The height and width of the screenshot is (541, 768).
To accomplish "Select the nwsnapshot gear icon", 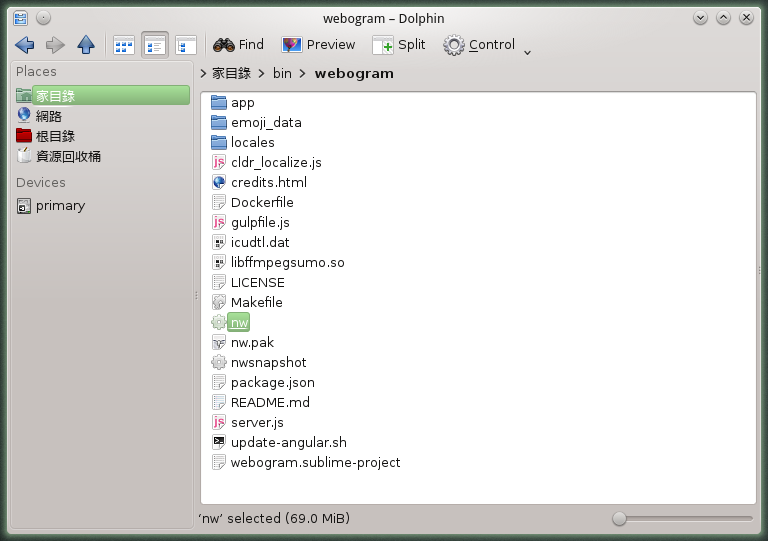I will point(218,362).
